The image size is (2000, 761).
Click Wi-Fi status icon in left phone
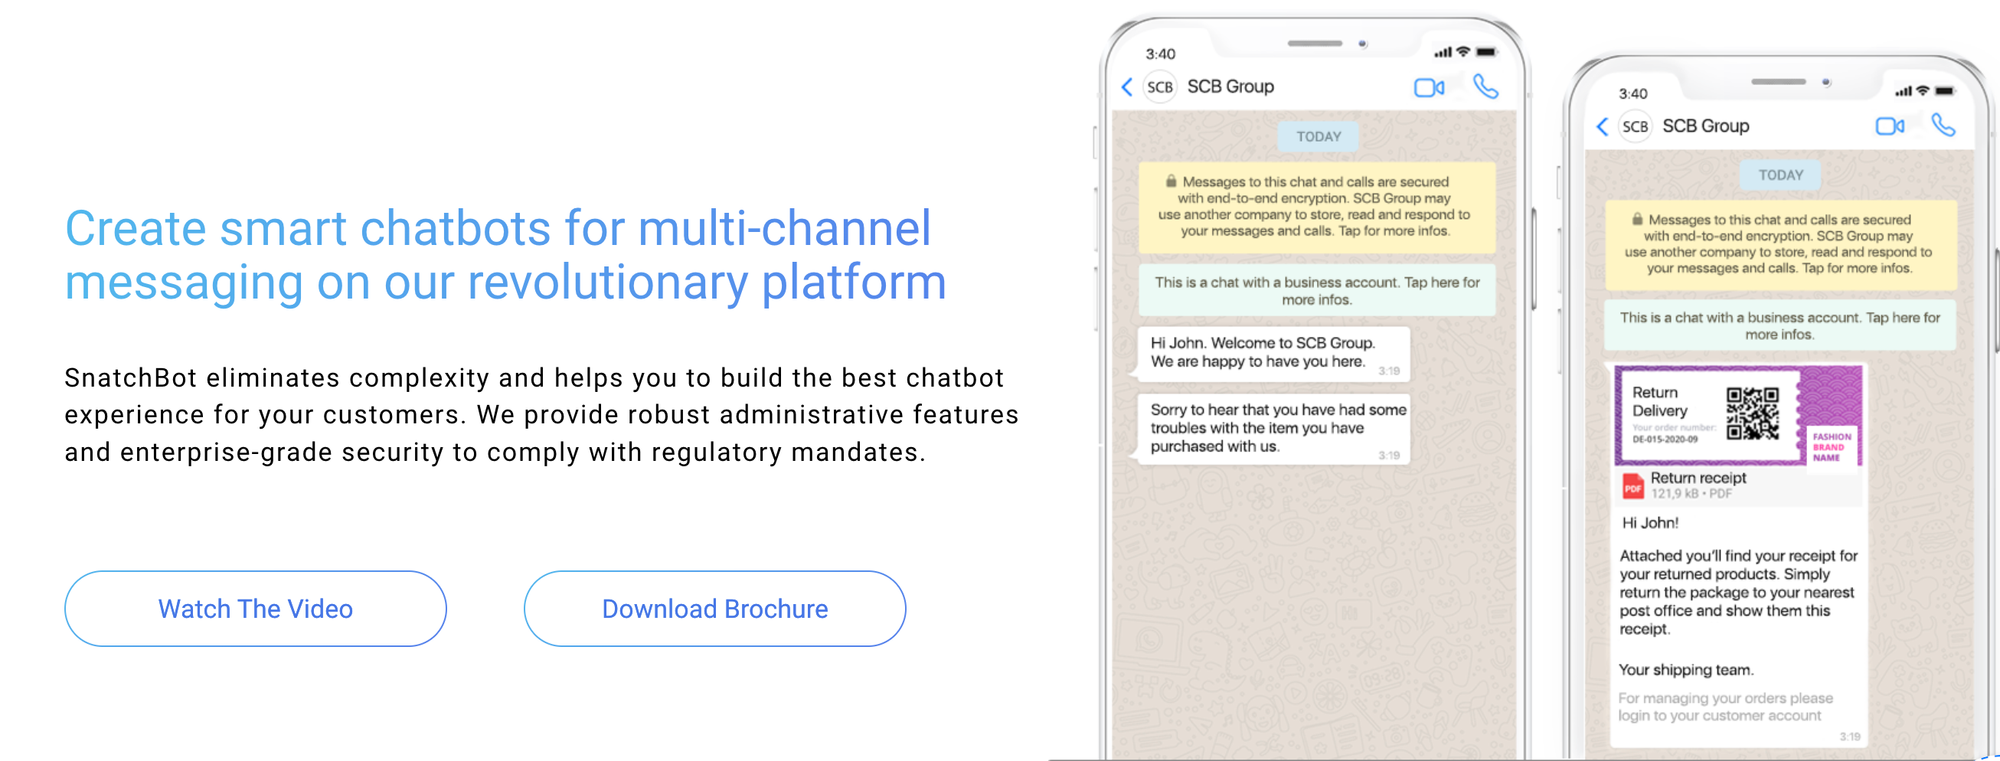tap(1463, 51)
